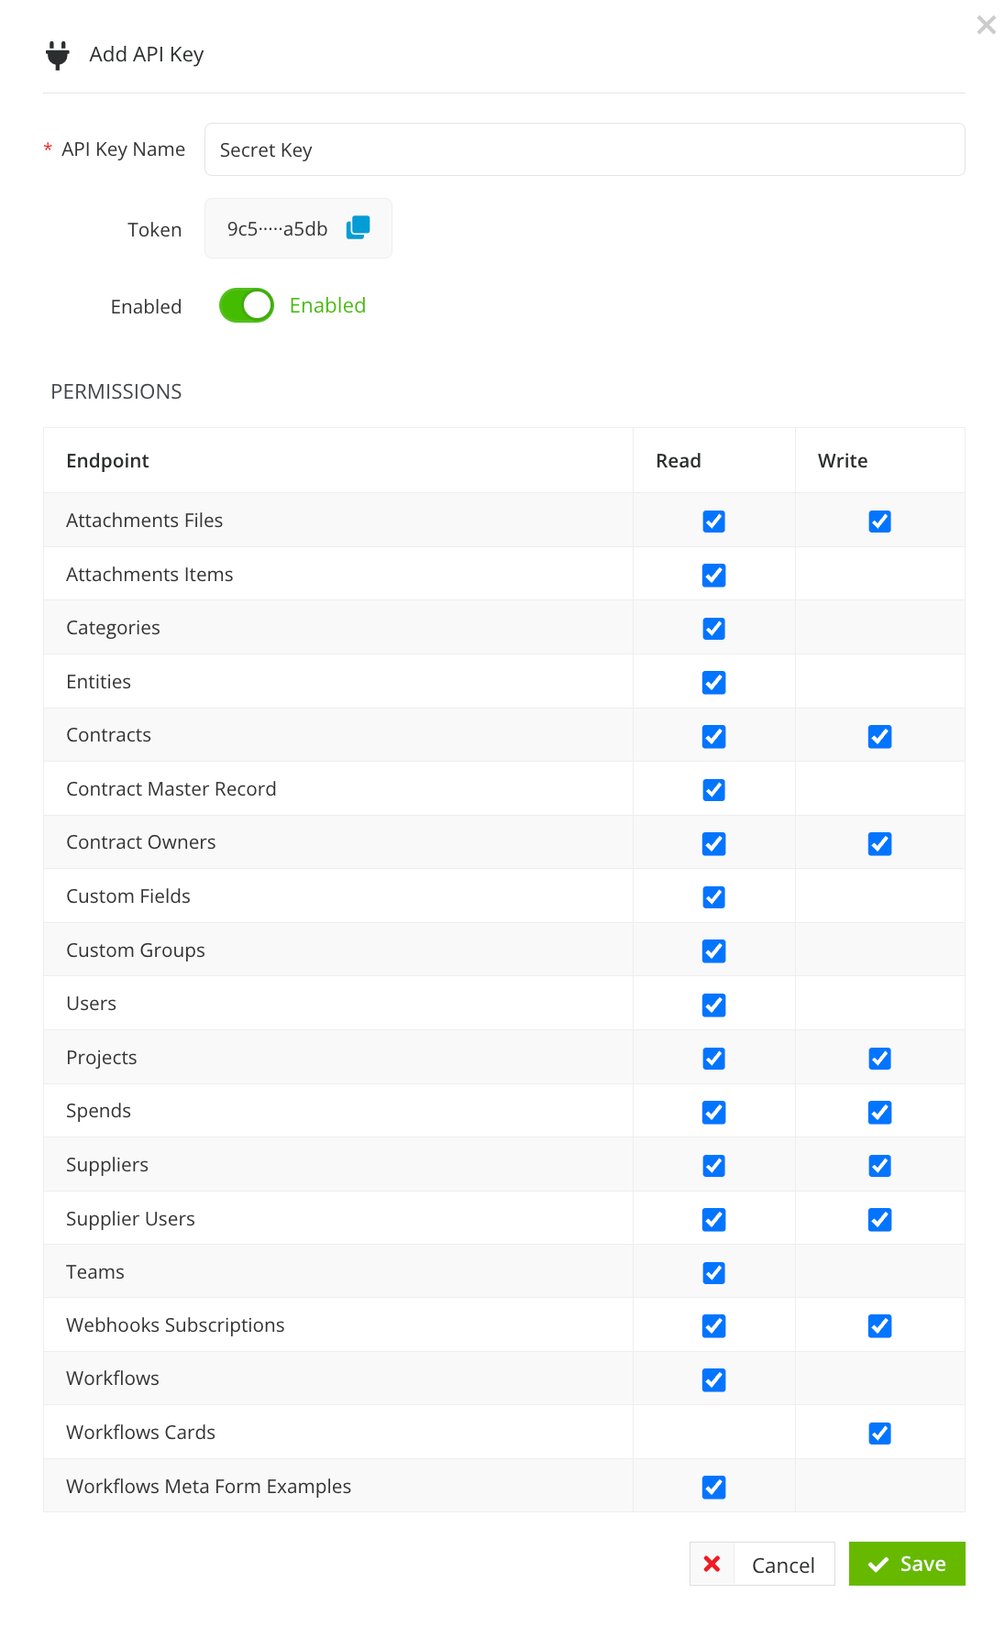This screenshot has width=1005, height=1626.
Task: Click the plug icon beside Add API Key
Action: click(57, 54)
